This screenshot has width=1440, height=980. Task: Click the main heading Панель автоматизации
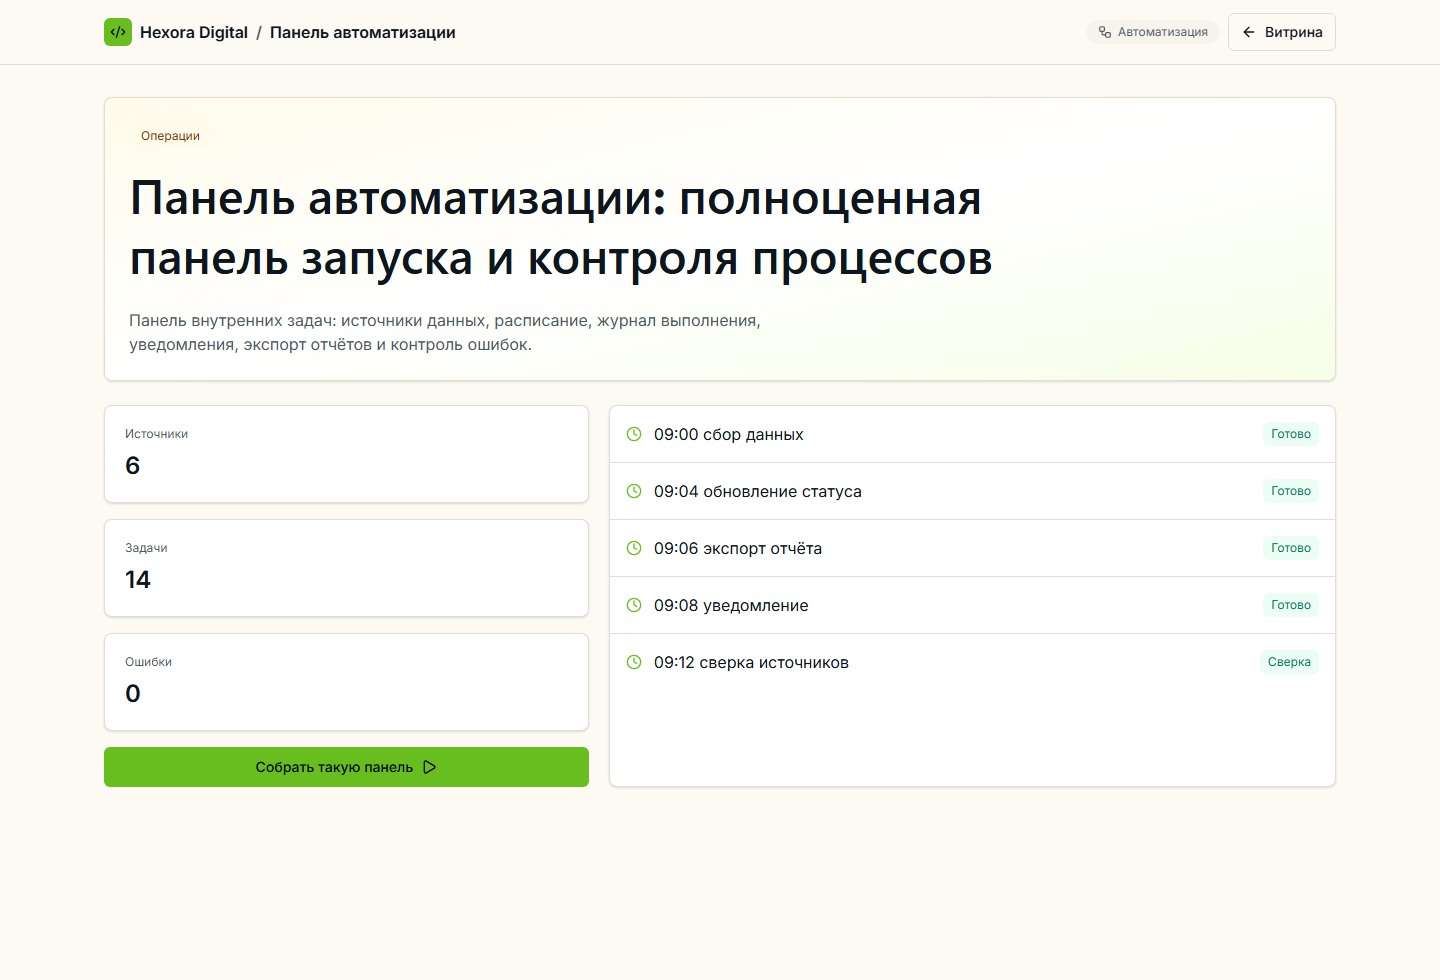[561, 228]
